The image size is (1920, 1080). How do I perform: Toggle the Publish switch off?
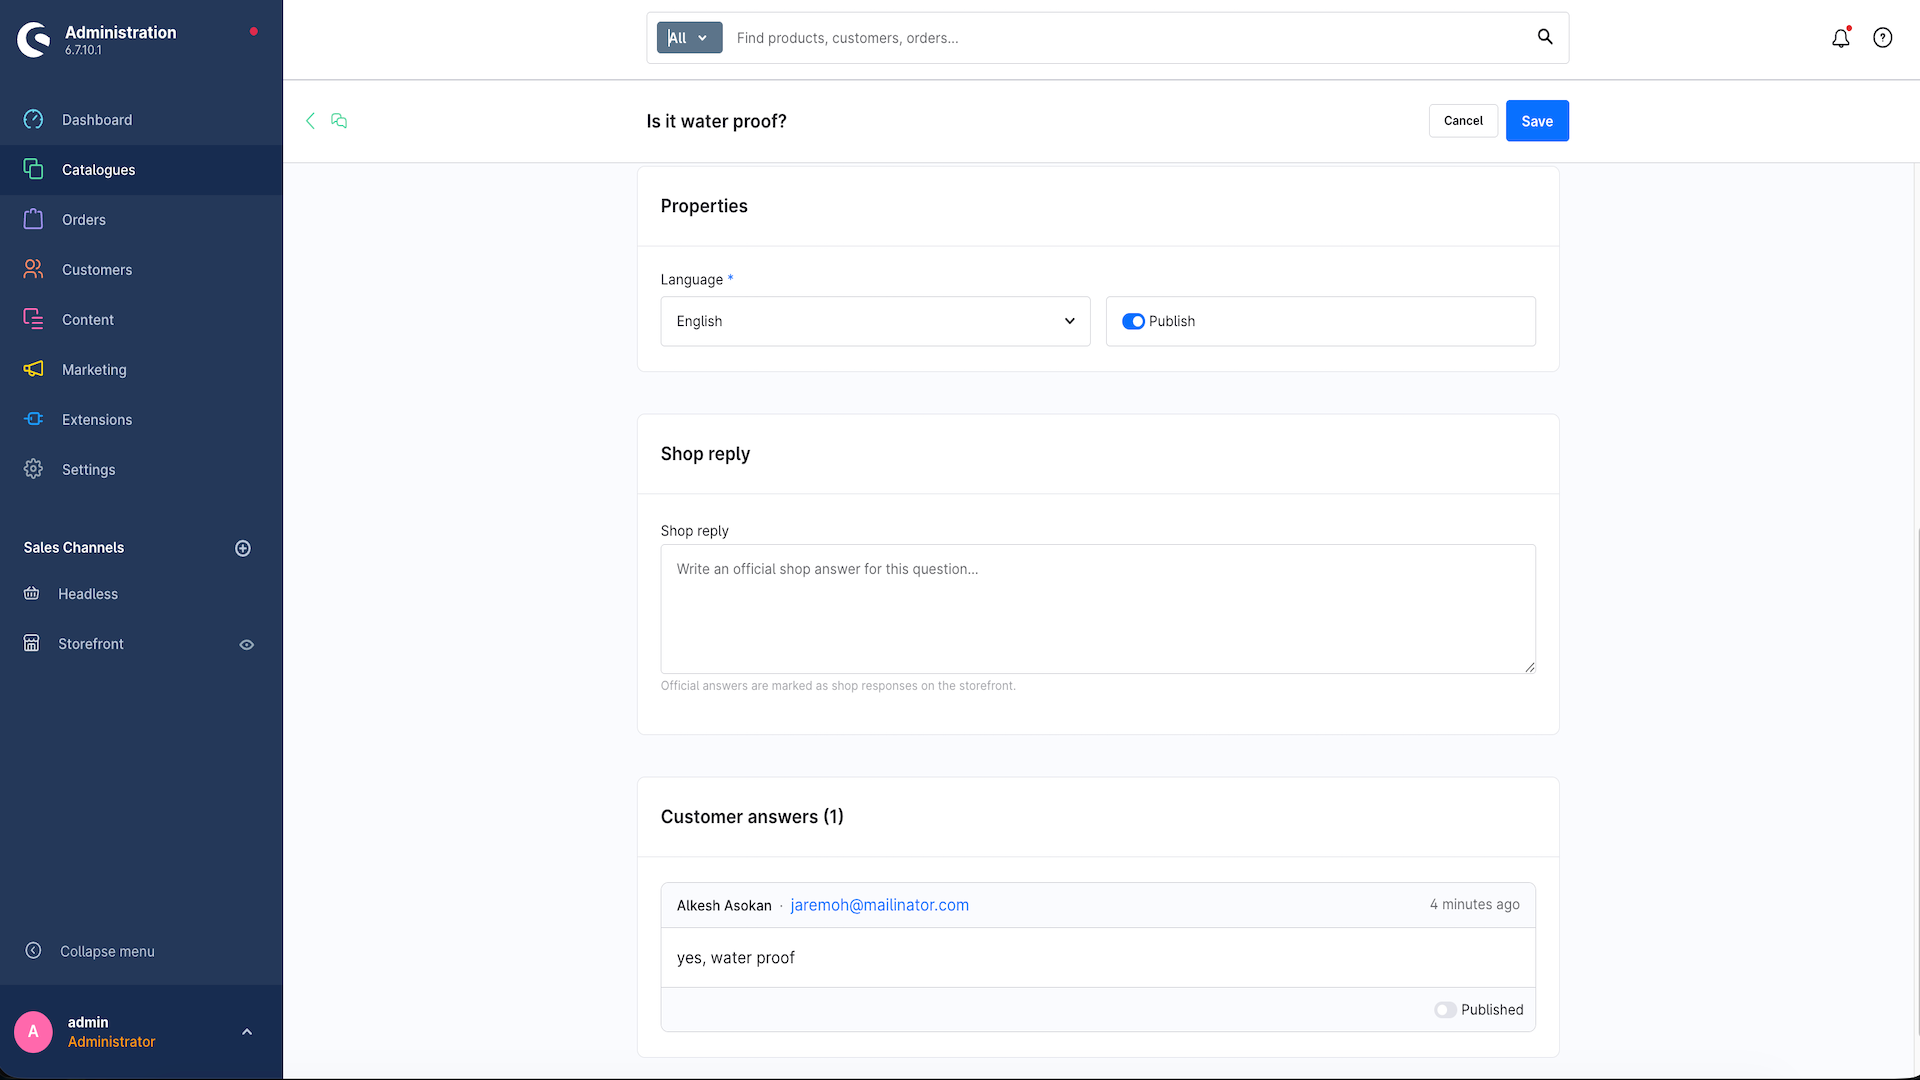(1133, 321)
